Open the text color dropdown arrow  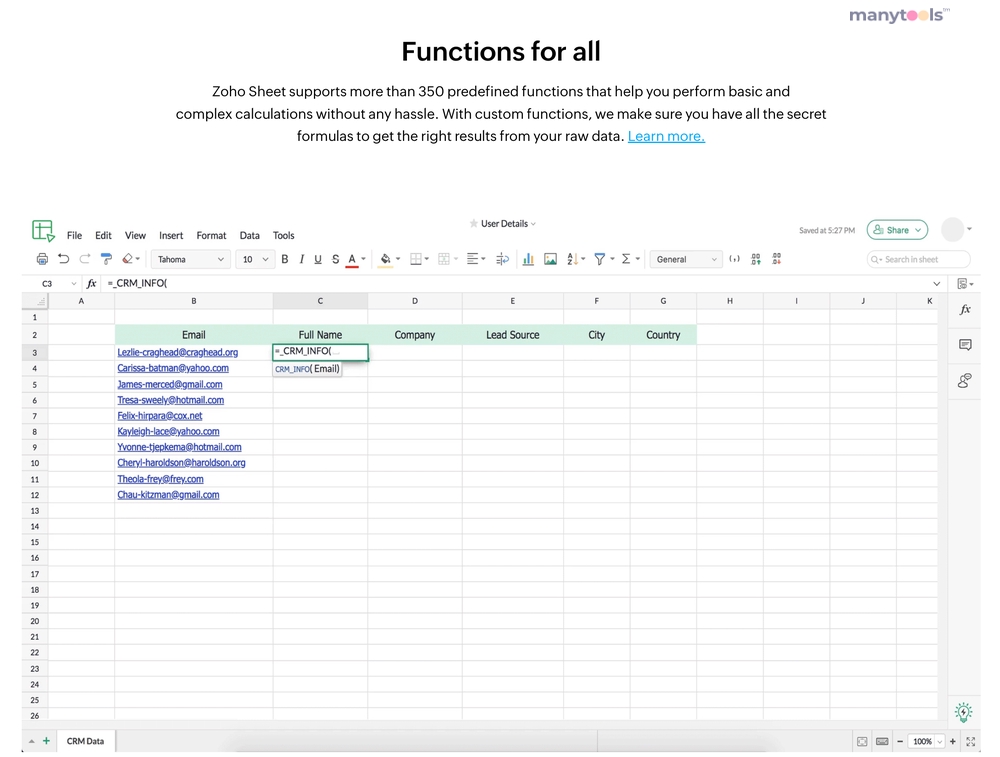(364, 259)
